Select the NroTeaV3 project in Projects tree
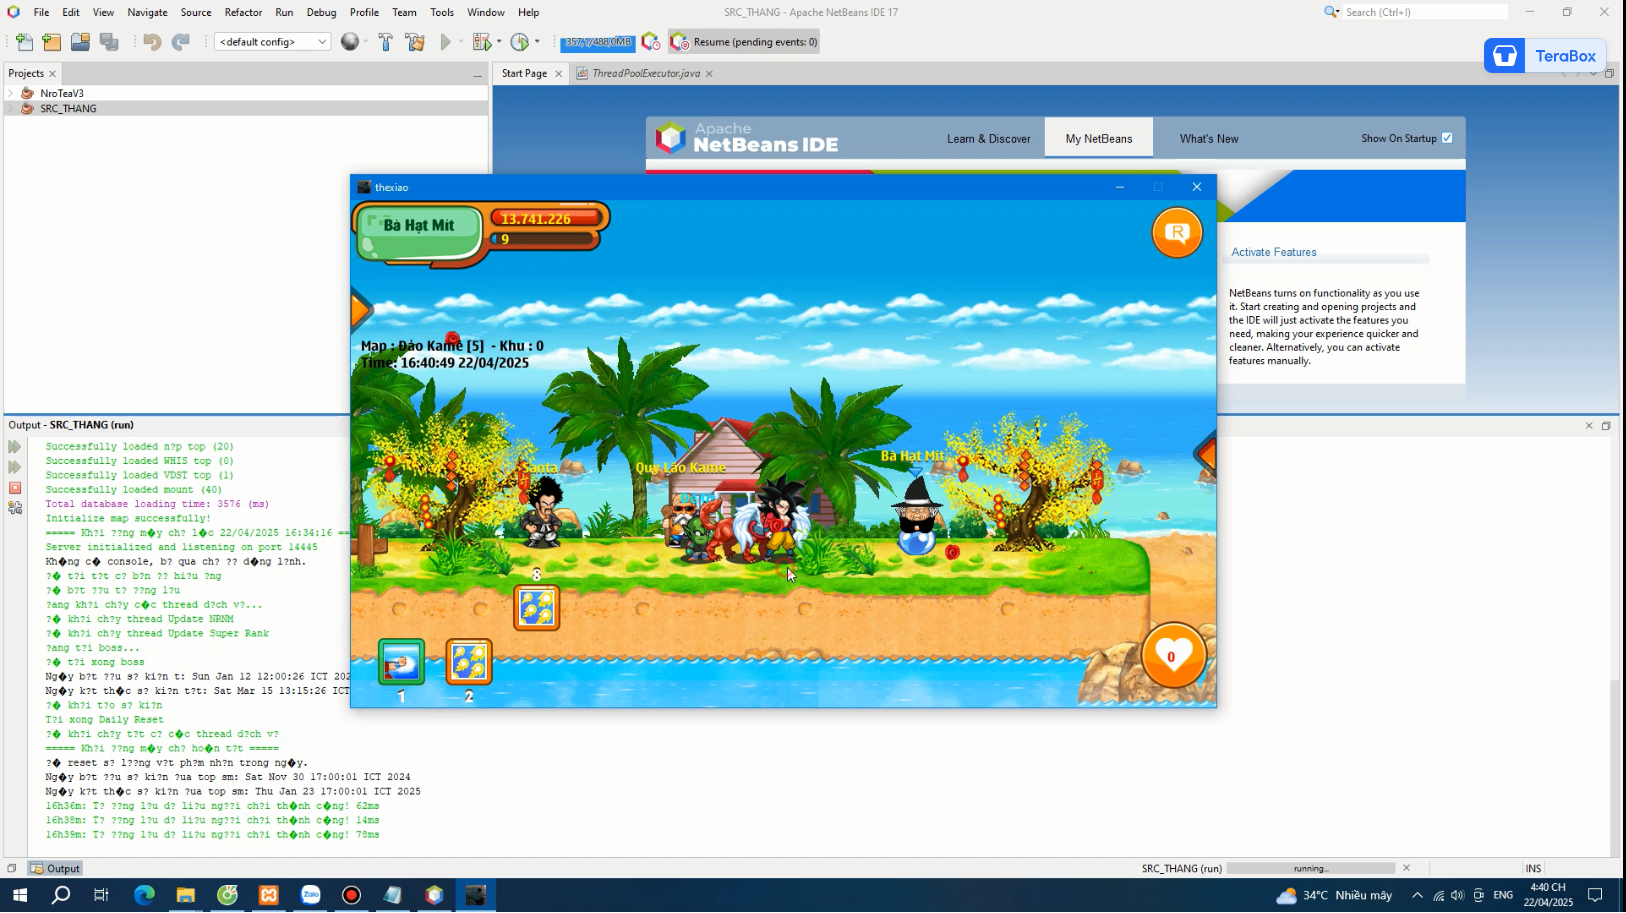 (62, 93)
